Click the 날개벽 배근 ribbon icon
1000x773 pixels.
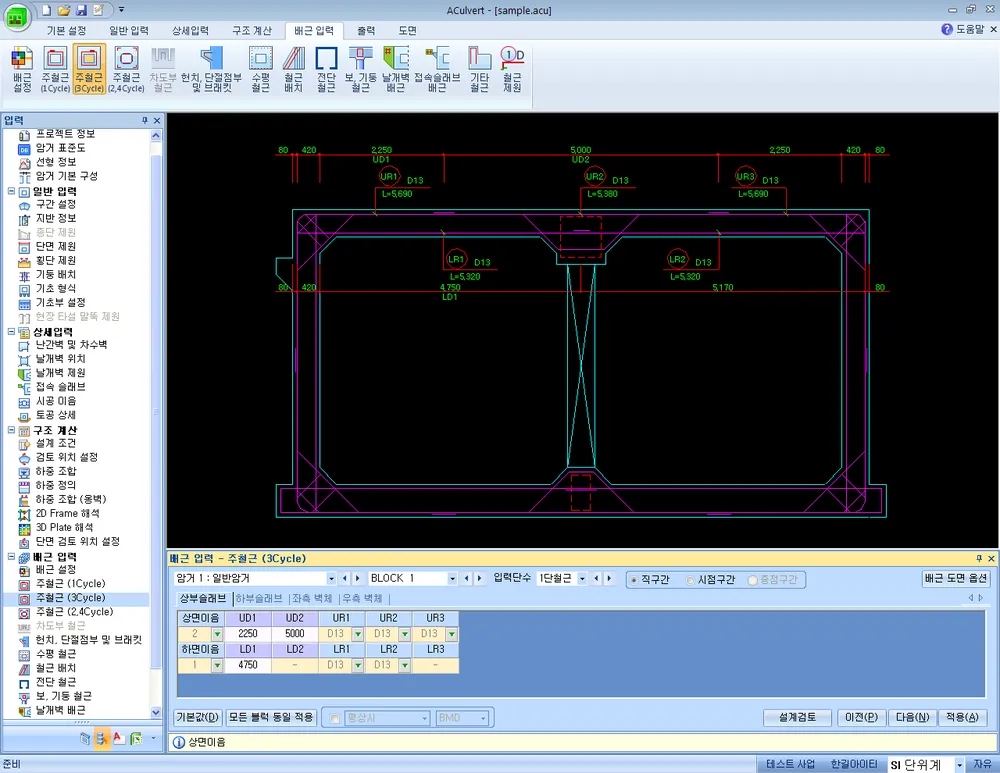click(x=395, y=70)
